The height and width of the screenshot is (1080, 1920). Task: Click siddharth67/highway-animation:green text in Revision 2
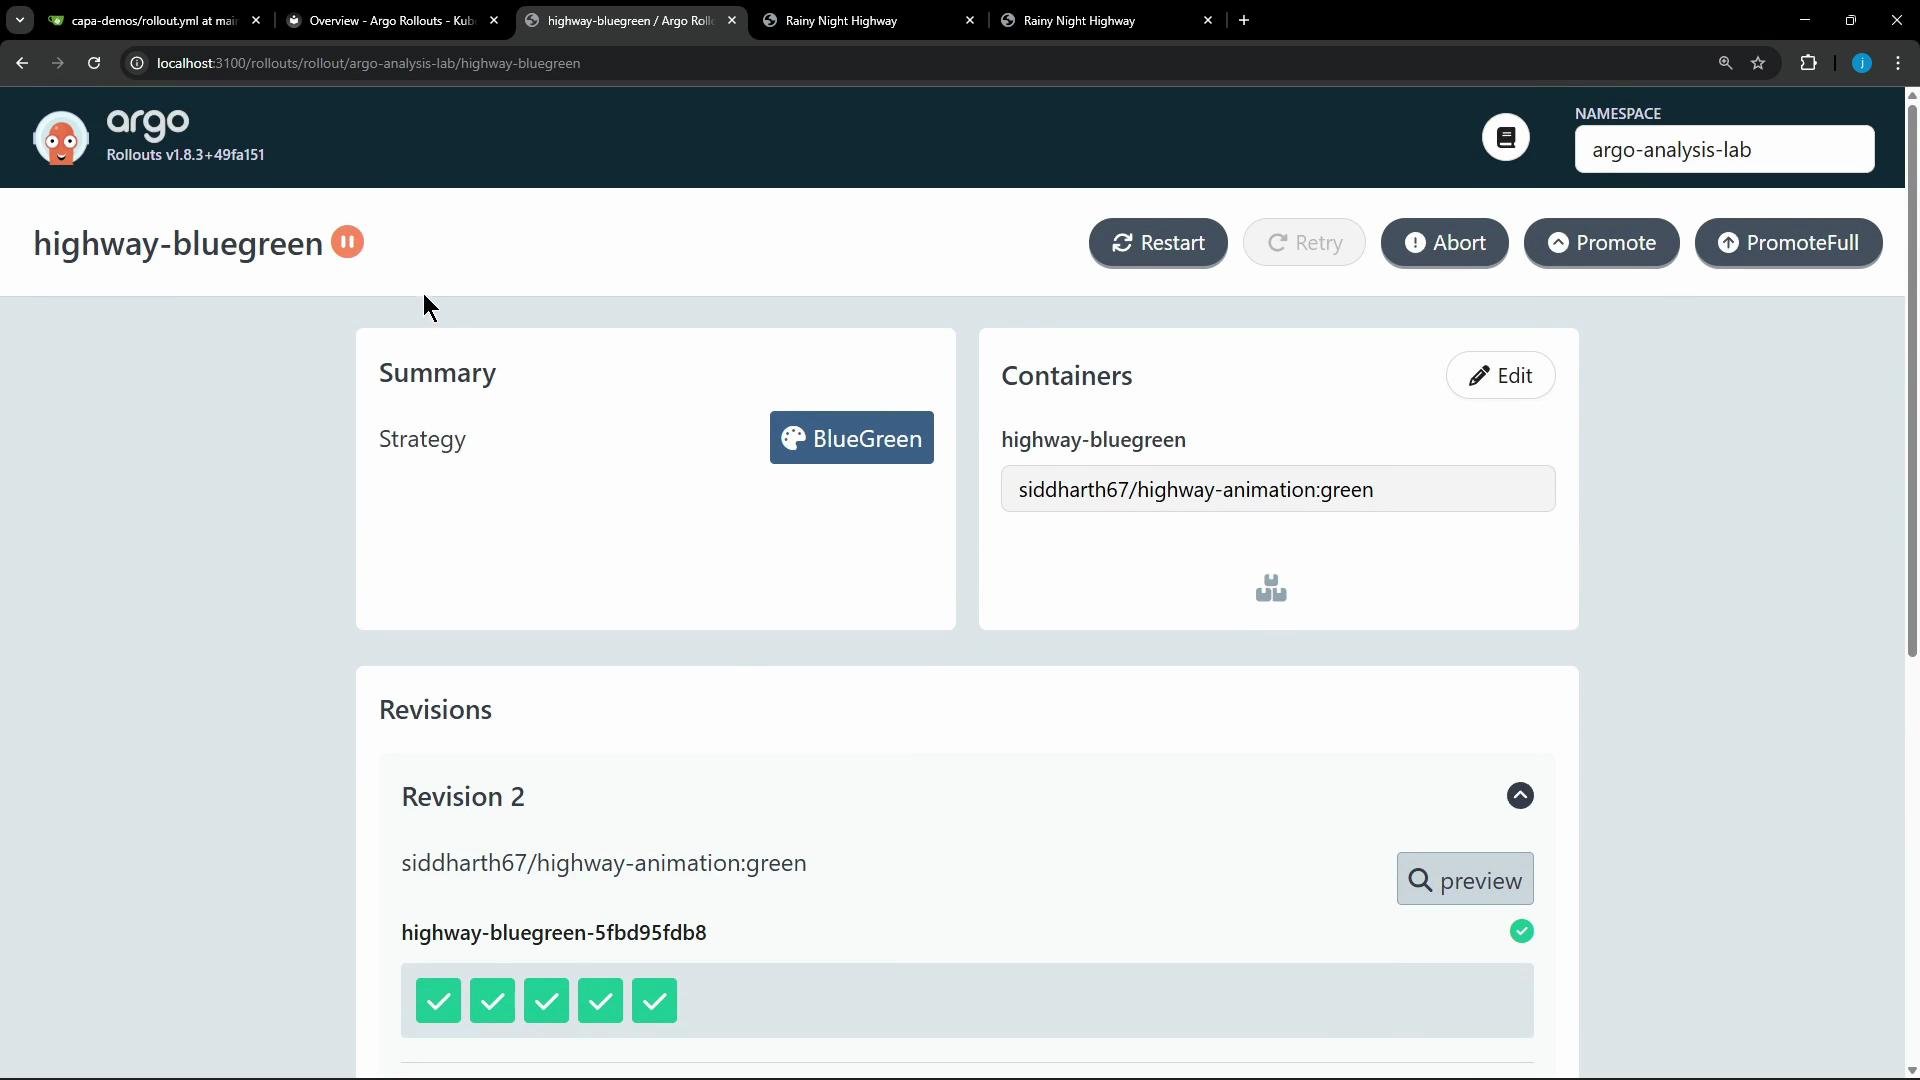point(604,863)
